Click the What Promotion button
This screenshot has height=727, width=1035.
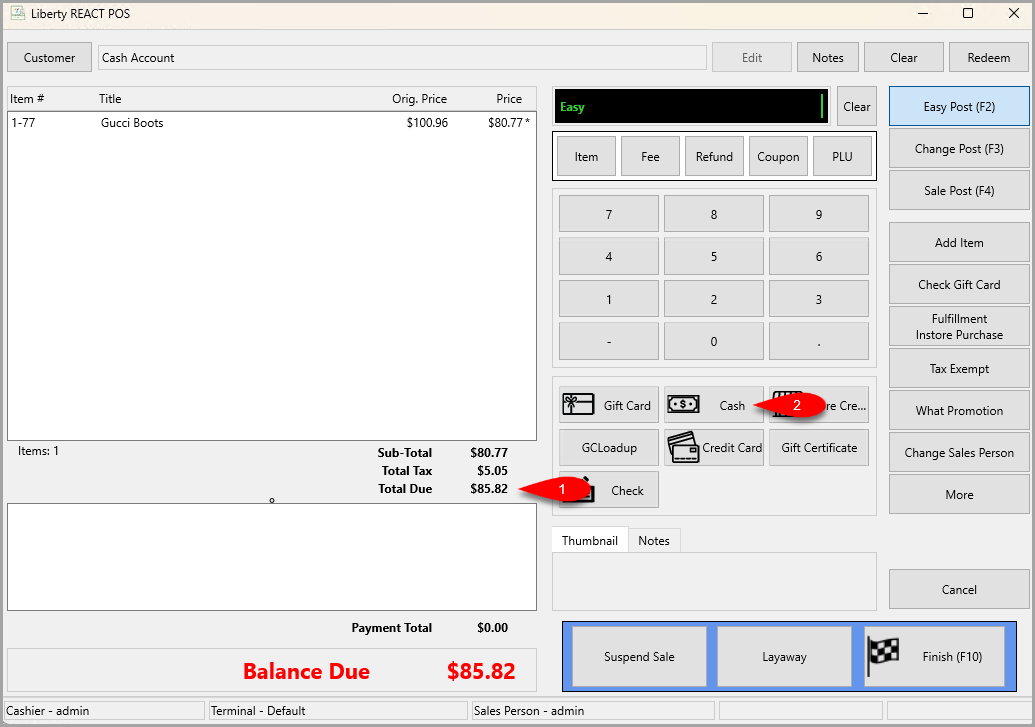pyautogui.click(x=959, y=411)
